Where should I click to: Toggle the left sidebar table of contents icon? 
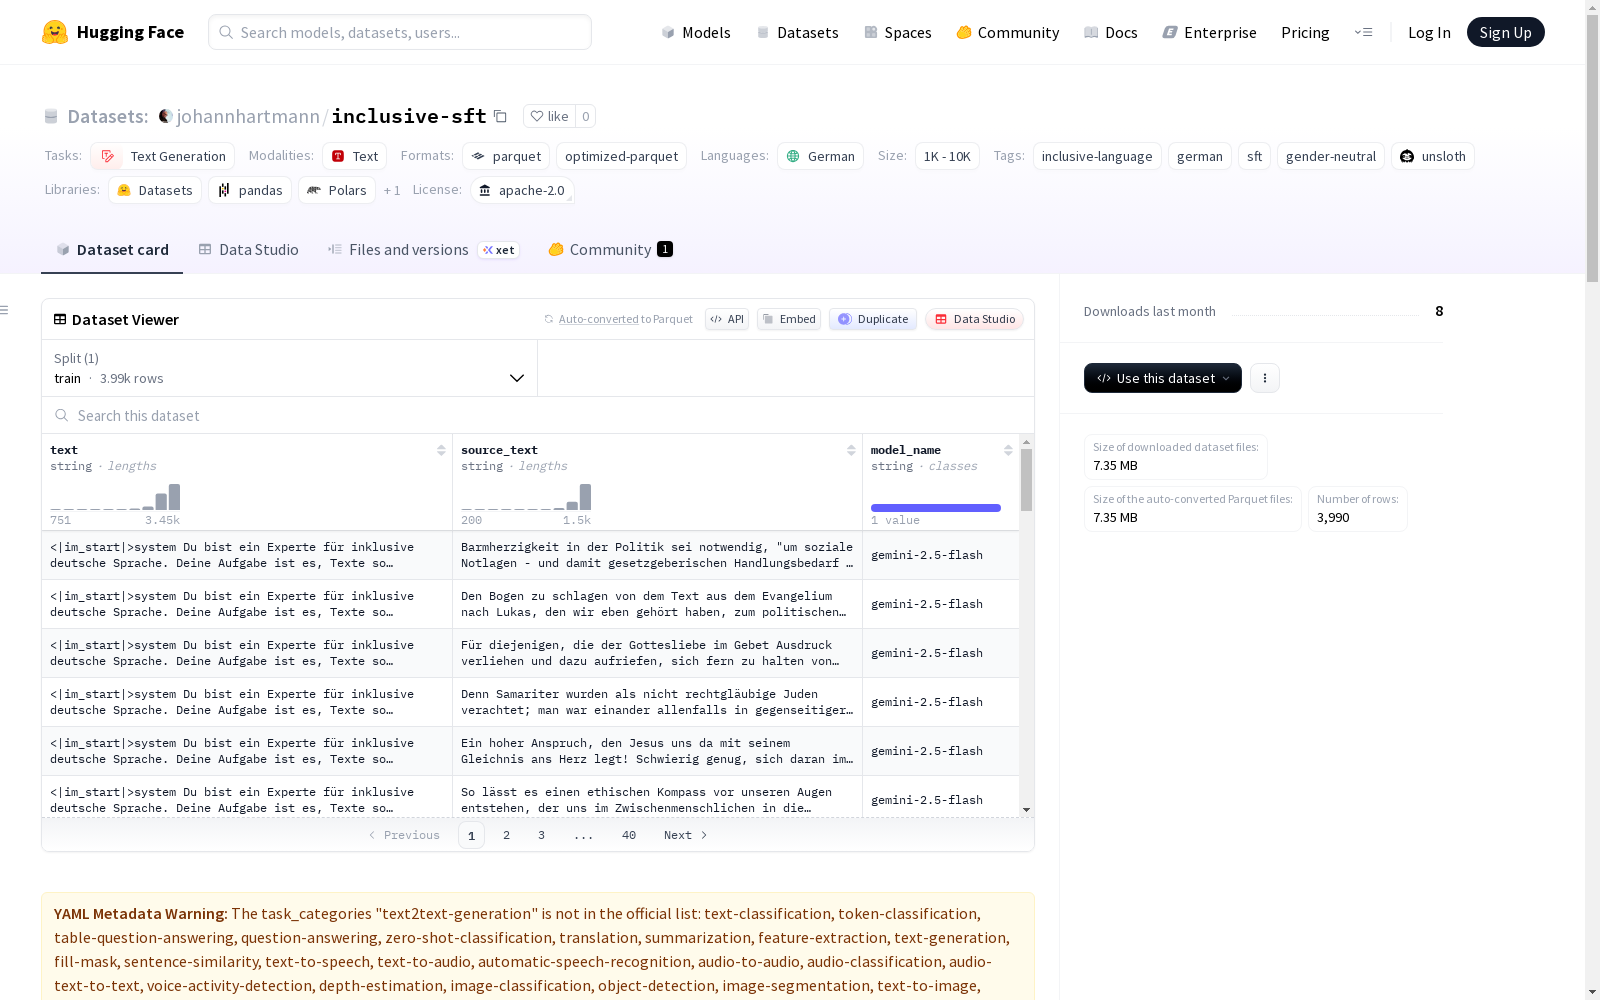tap(5, 310)
